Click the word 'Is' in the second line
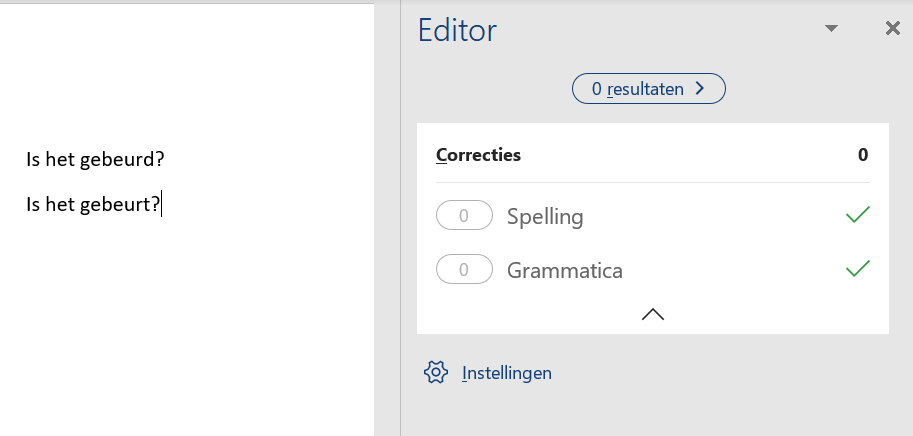The image size is (913, 436). [x=34, y=205]
